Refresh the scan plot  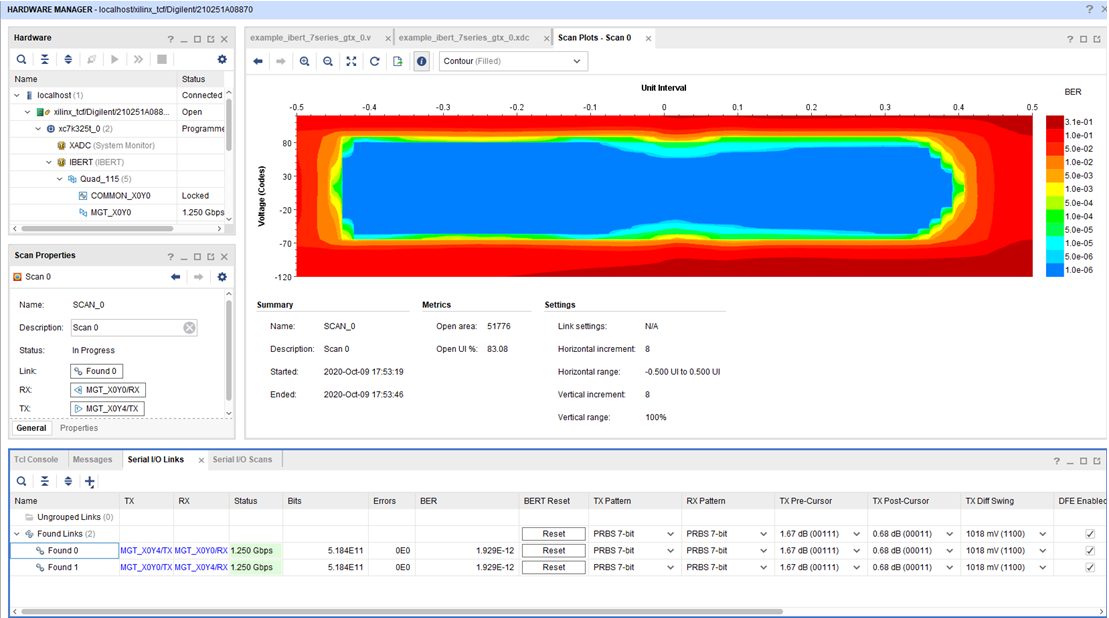click(x=375, y=62)
